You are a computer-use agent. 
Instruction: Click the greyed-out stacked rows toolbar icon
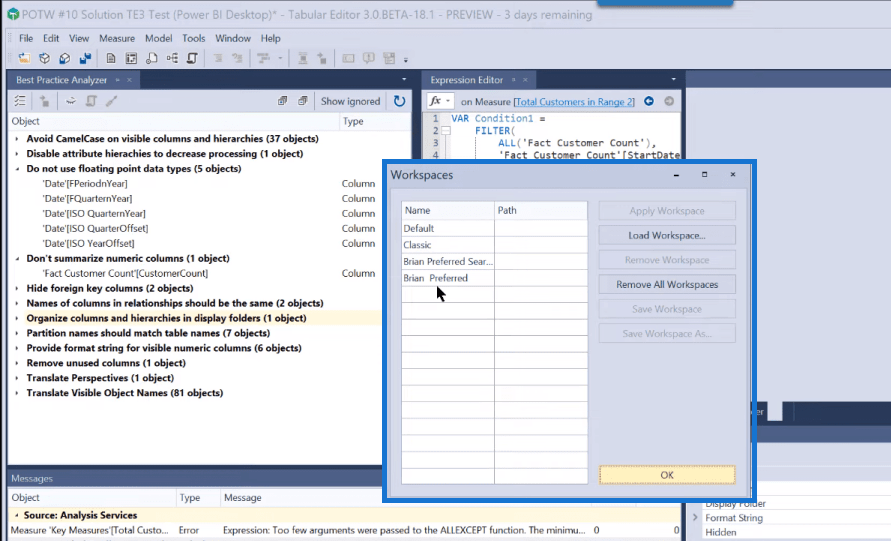[x=303, y=58]
